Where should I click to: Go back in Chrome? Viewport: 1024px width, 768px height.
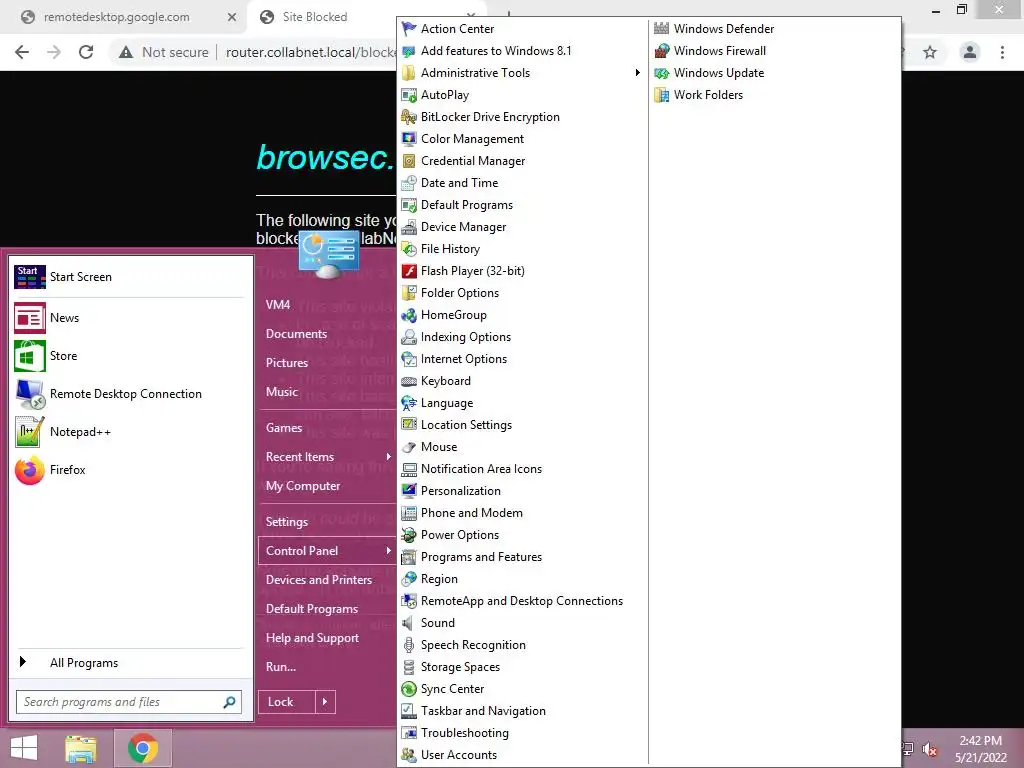tap(22, 52)
